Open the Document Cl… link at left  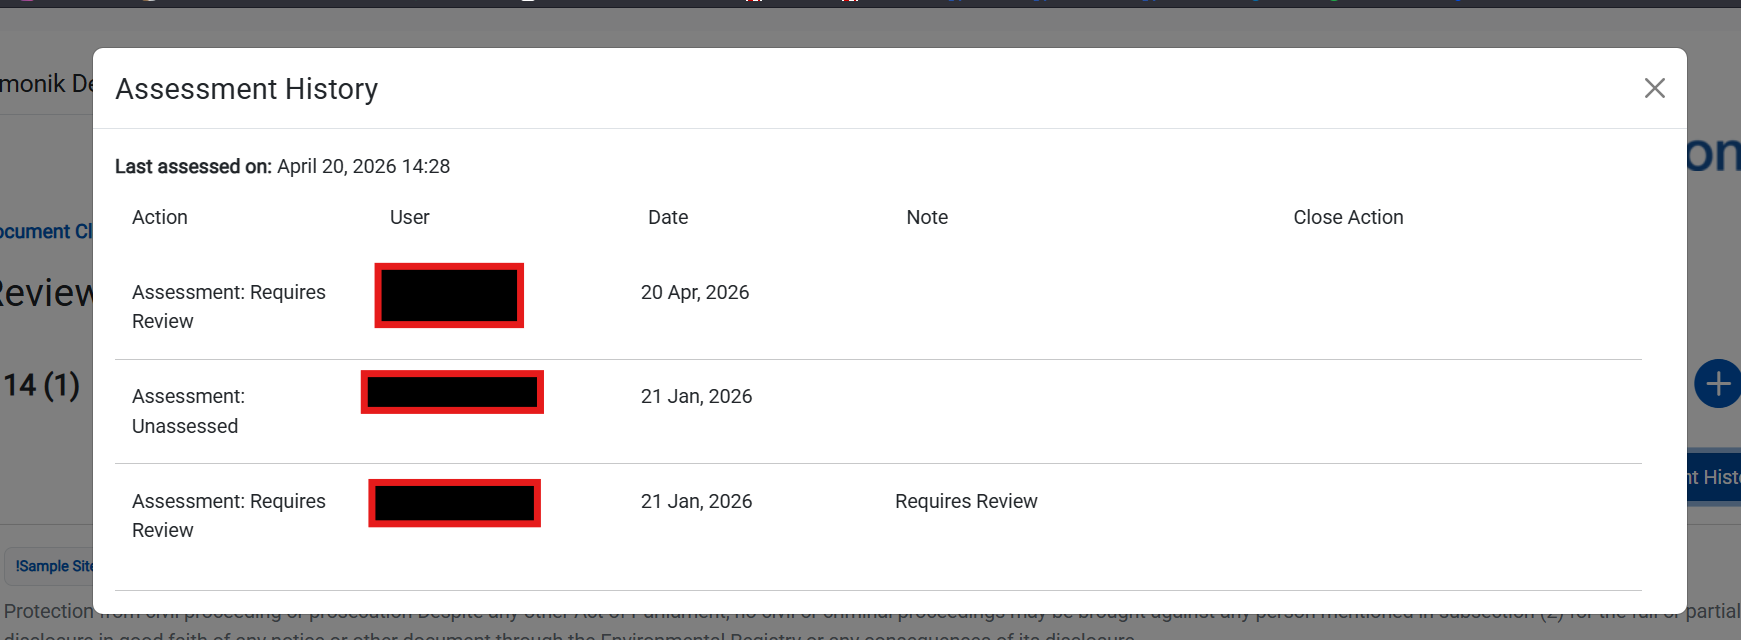[x=46, y=231]
